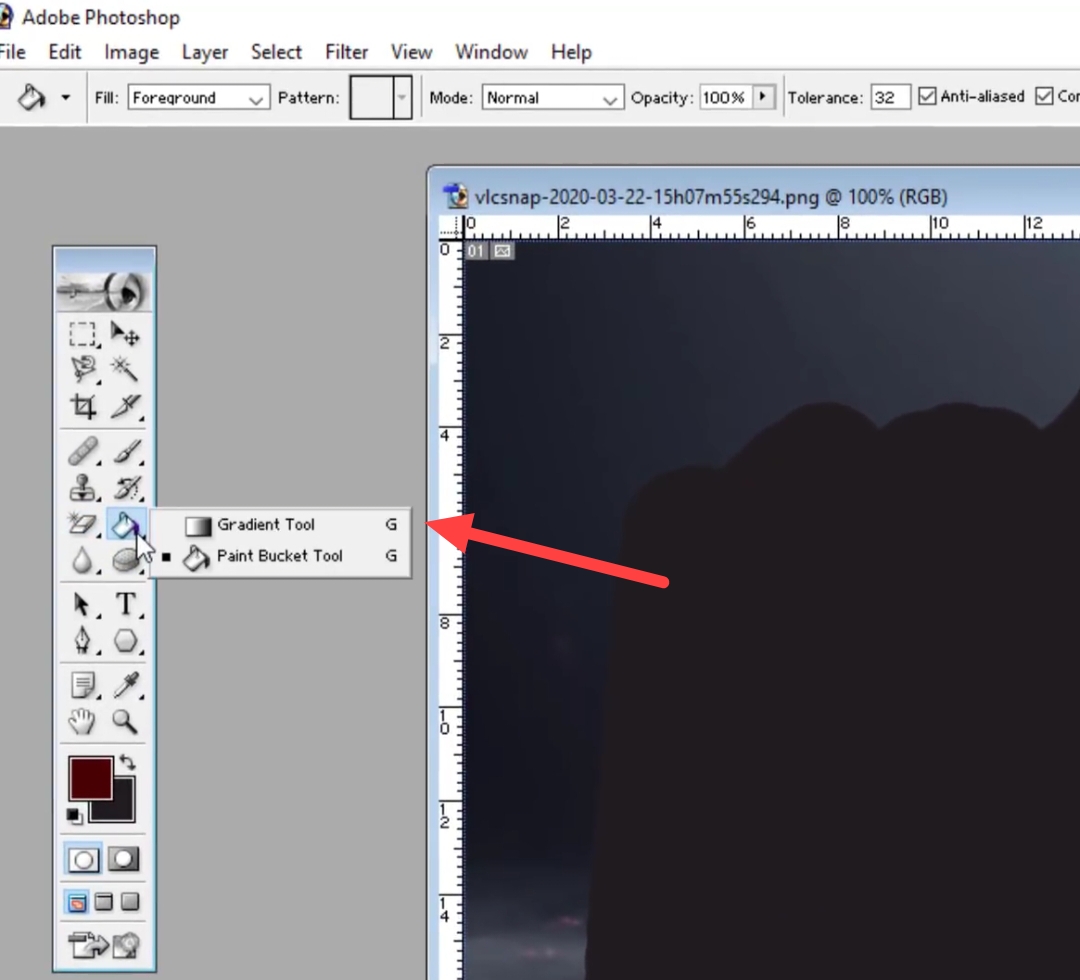
Task: Choose Gradient Tool from flyout
Action: pos(280,525)
